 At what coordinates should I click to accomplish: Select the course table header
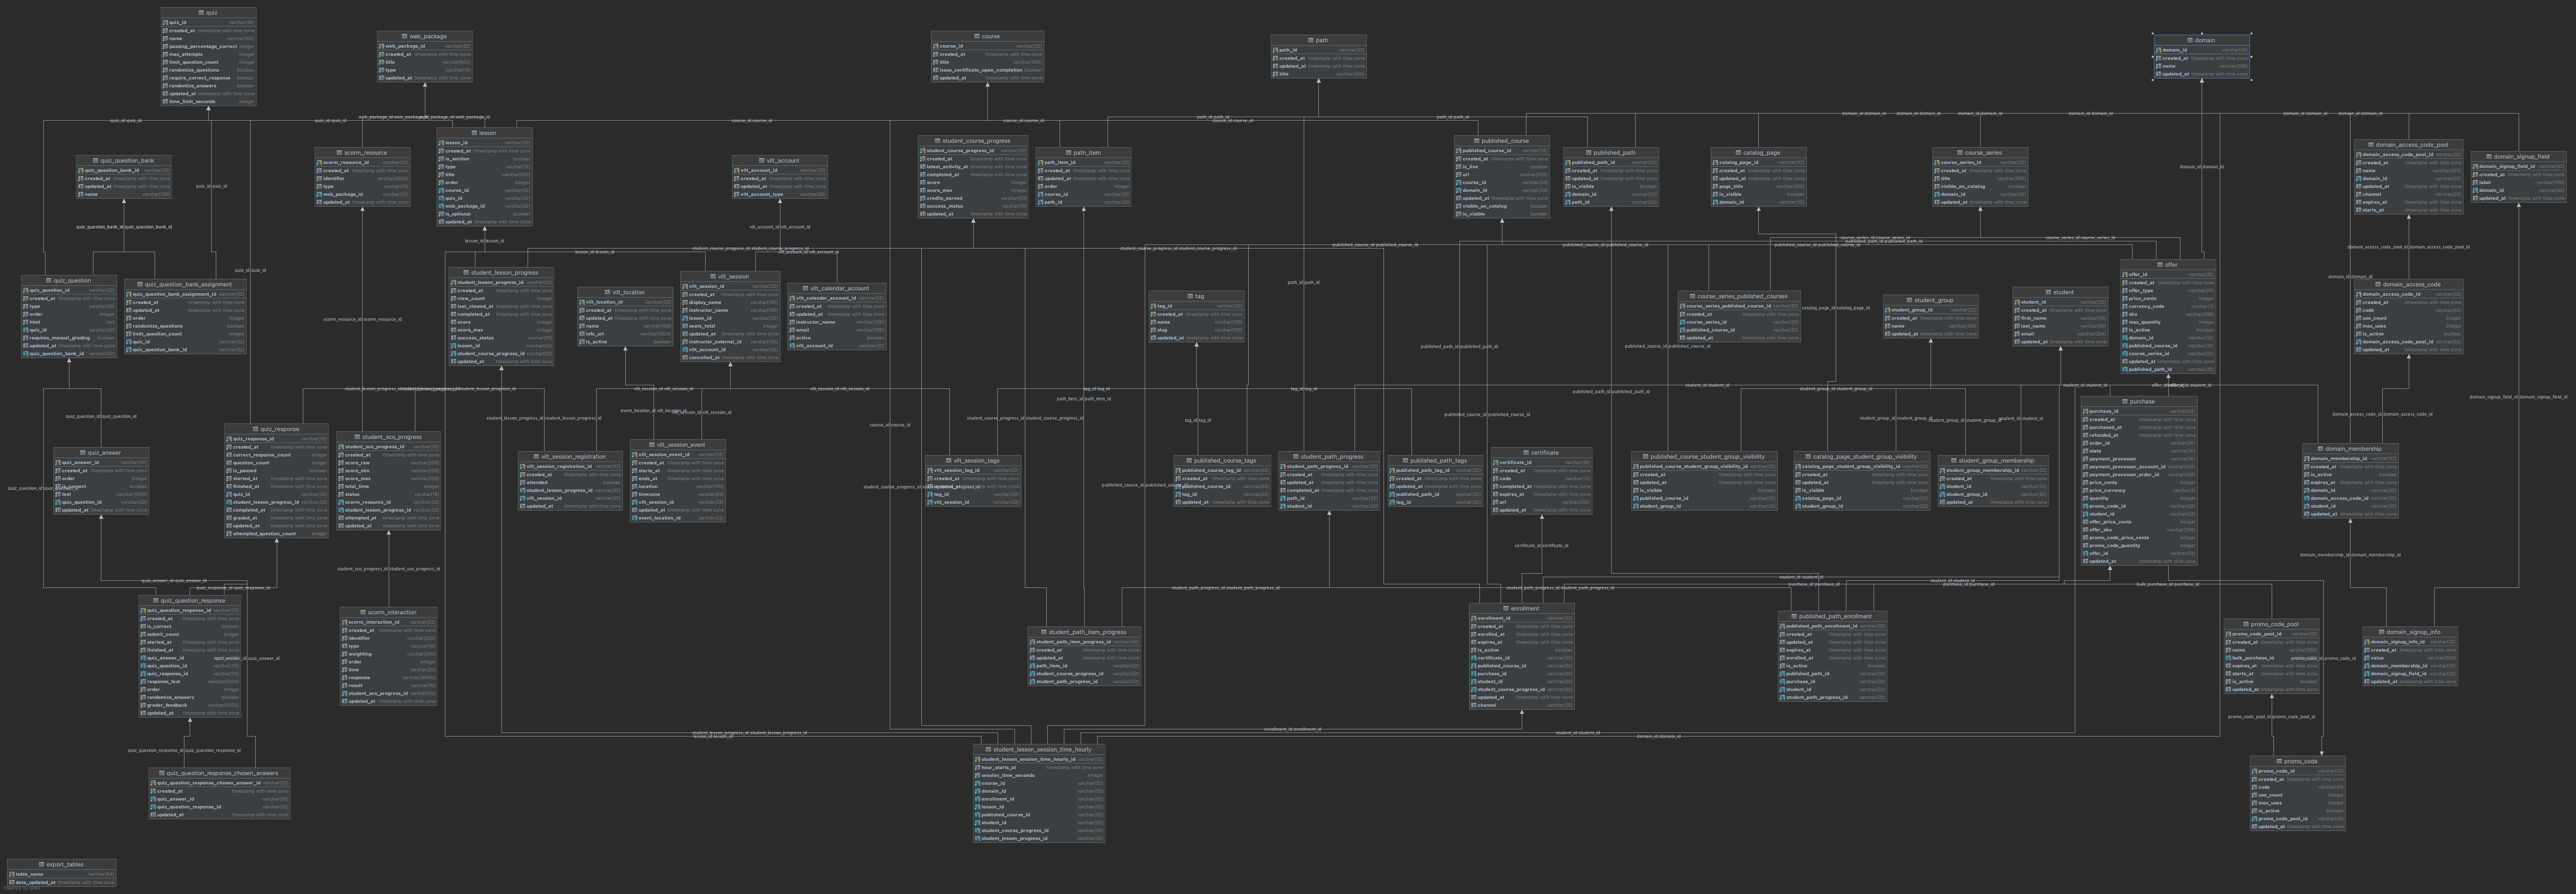tap(987, 36)
